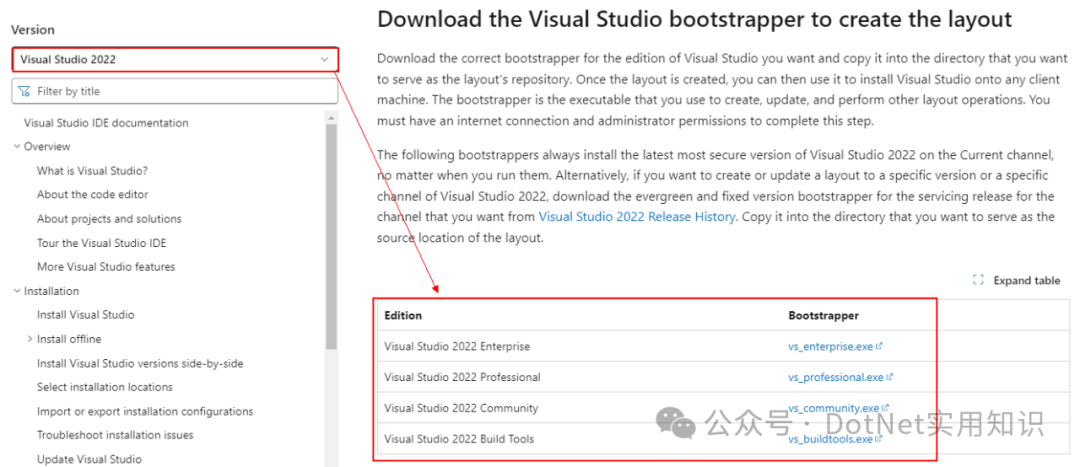Select Visual Studio 2022 Professional cell
The image size is (1080, 467).
tap(462, 377)
